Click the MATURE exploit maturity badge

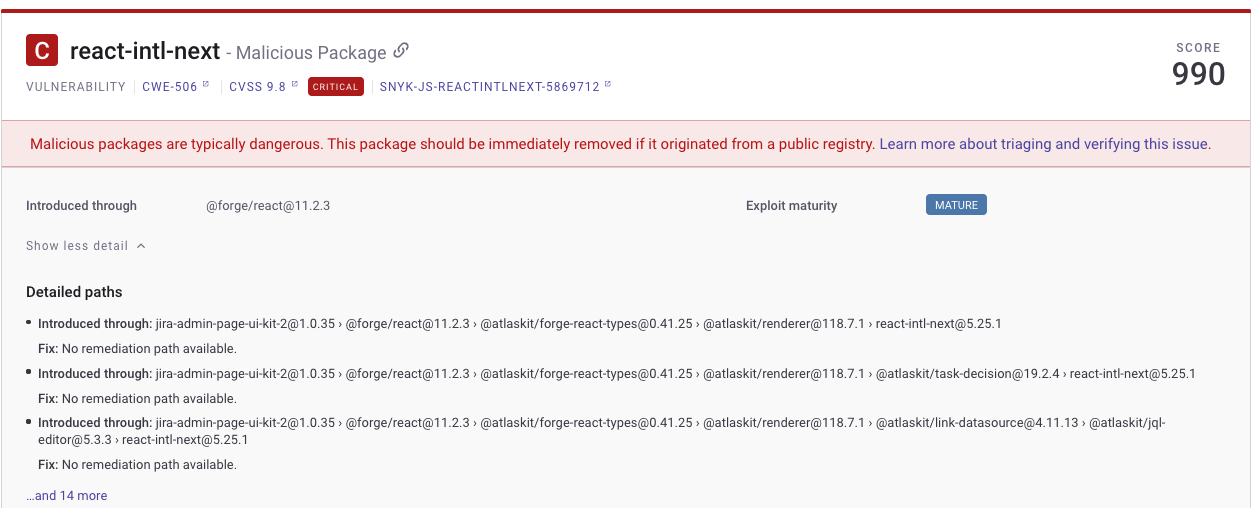pos(956,205)
